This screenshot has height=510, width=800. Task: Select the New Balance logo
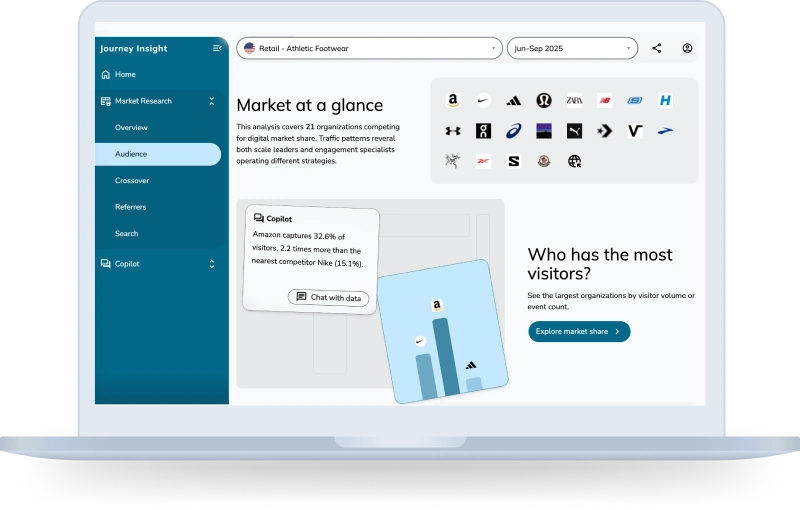point(605,100)
